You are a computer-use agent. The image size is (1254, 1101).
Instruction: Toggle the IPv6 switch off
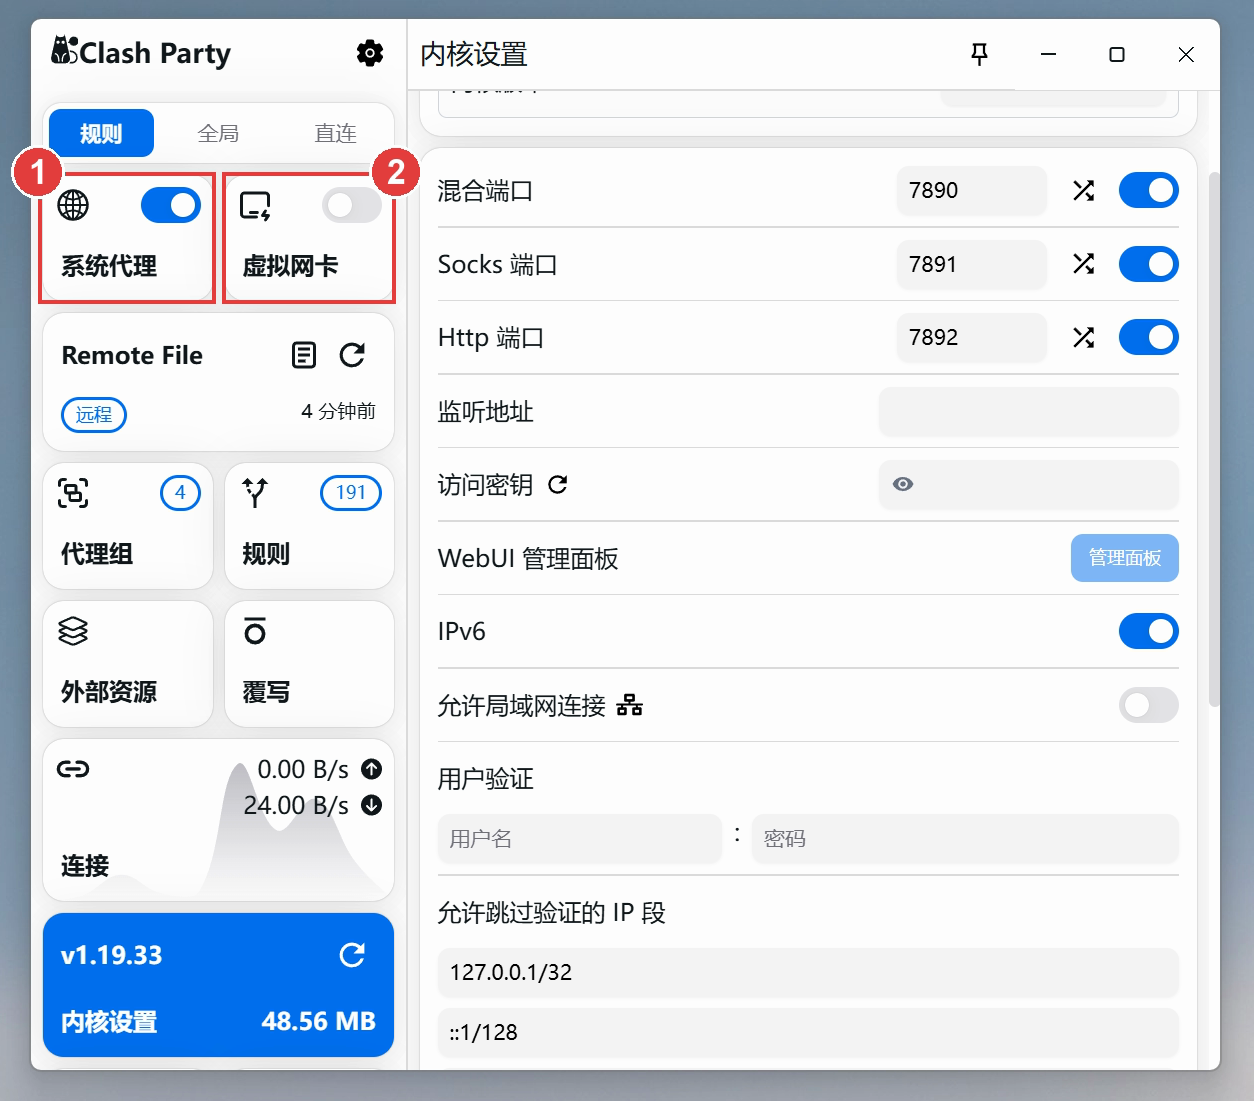(x=1149, y=631)
